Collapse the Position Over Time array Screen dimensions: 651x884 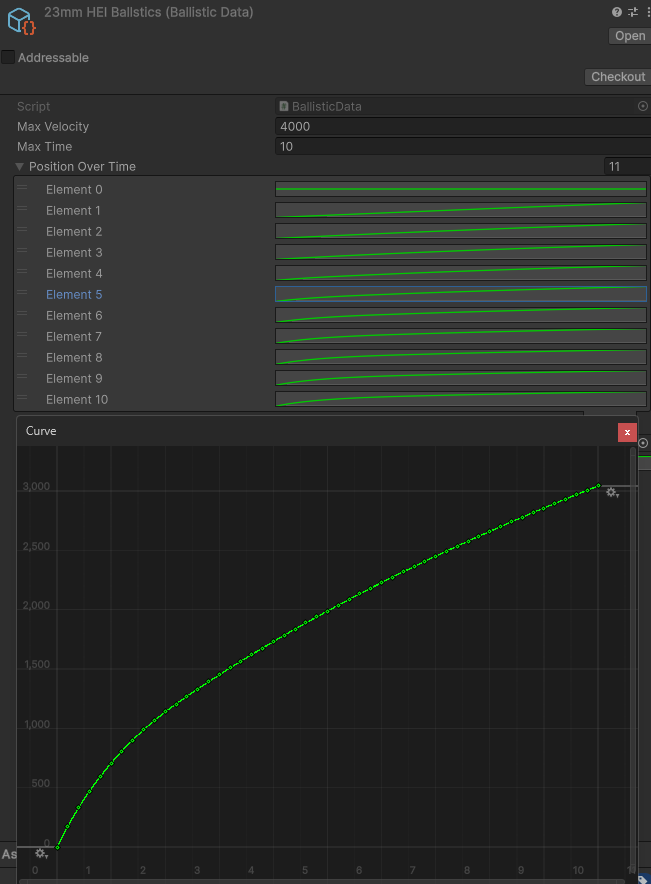(x=20, y=167)
